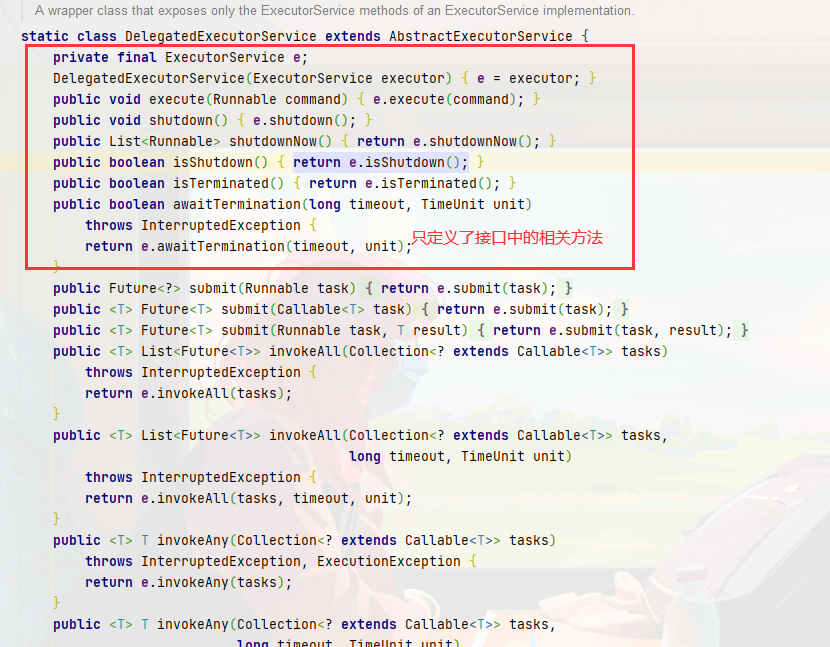This screenshot has height=647, width=830.
Task: Click the 'isTerminated()' method declaration name
Action: [x=221, y=183]
